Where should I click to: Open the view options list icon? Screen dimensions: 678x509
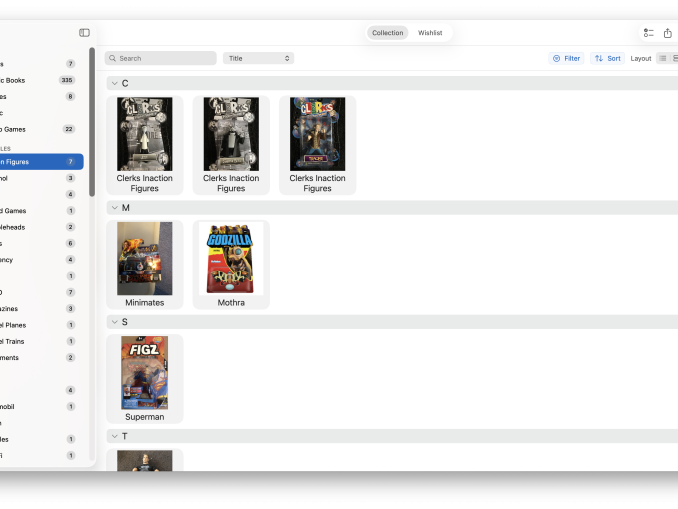648,33
